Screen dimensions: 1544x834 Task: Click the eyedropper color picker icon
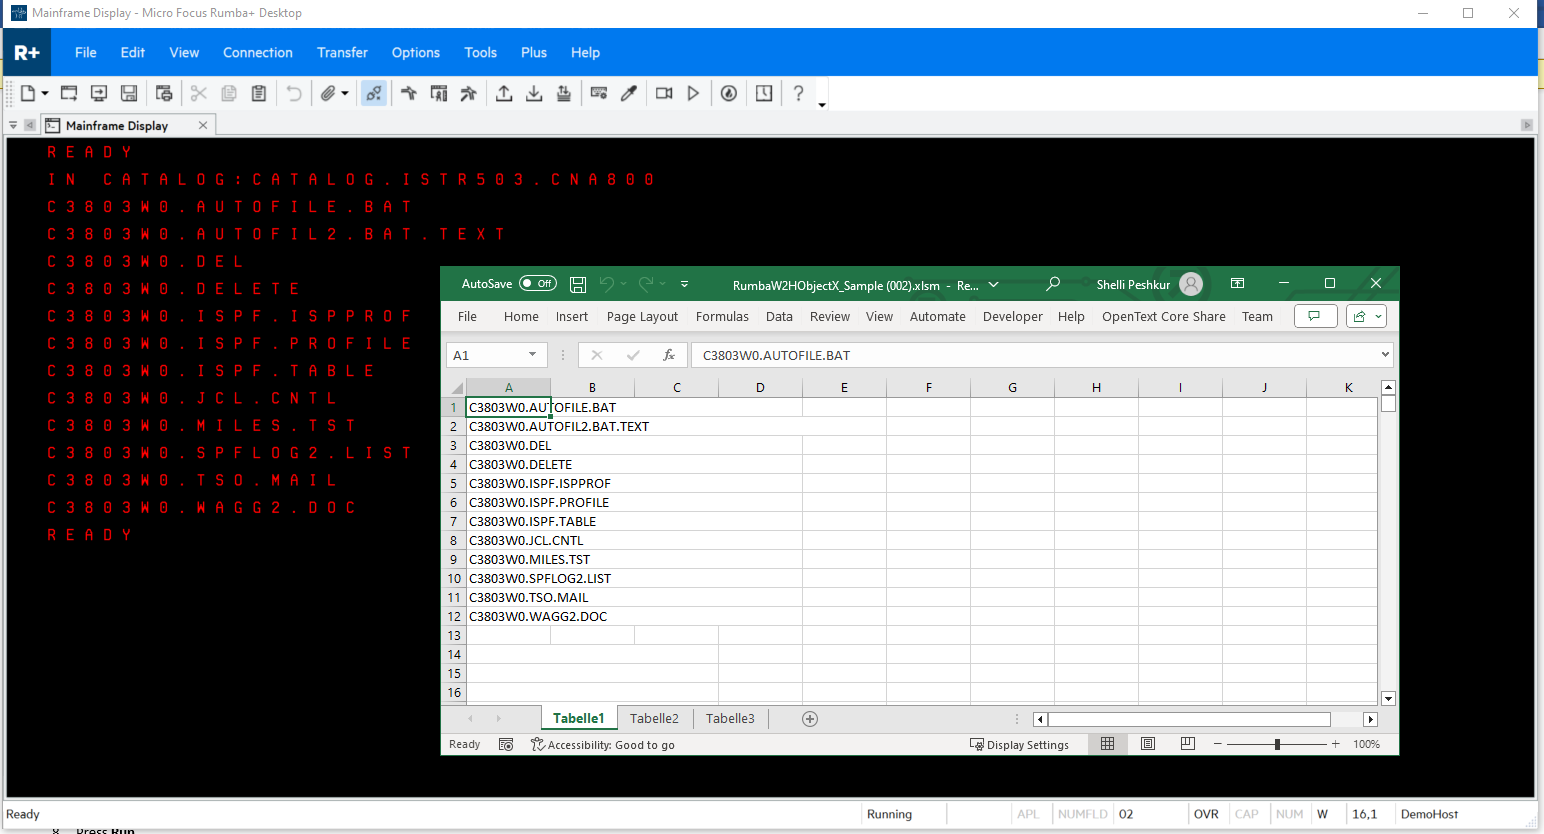coord(629,93)
